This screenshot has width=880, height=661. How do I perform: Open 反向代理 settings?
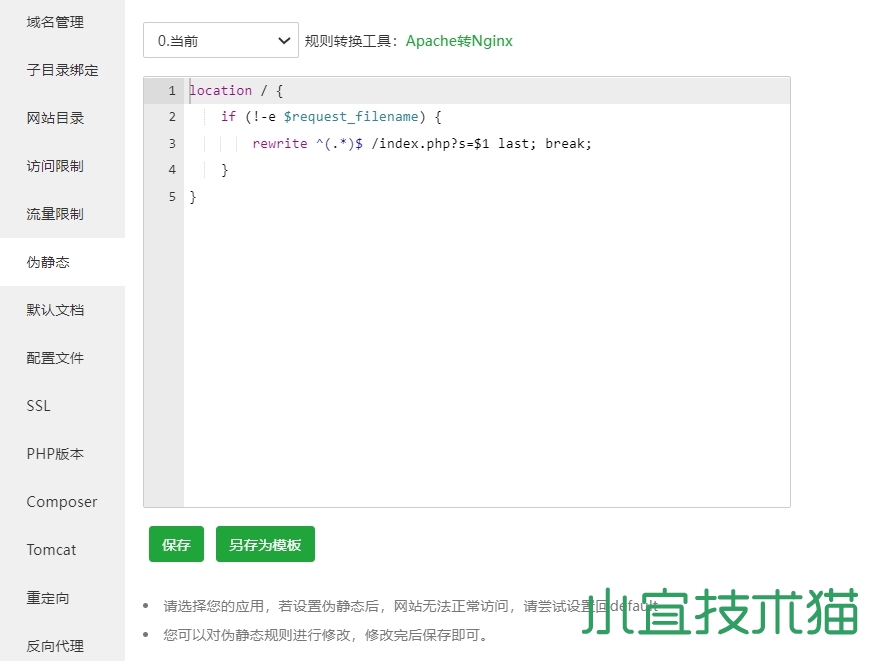tap(55, 646)
